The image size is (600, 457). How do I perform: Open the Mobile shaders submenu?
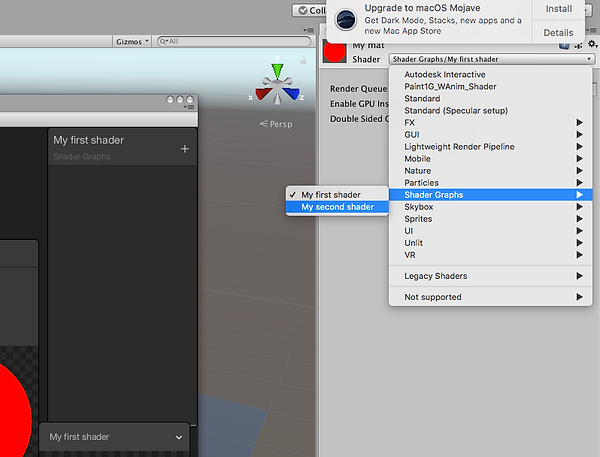point(491,159)
